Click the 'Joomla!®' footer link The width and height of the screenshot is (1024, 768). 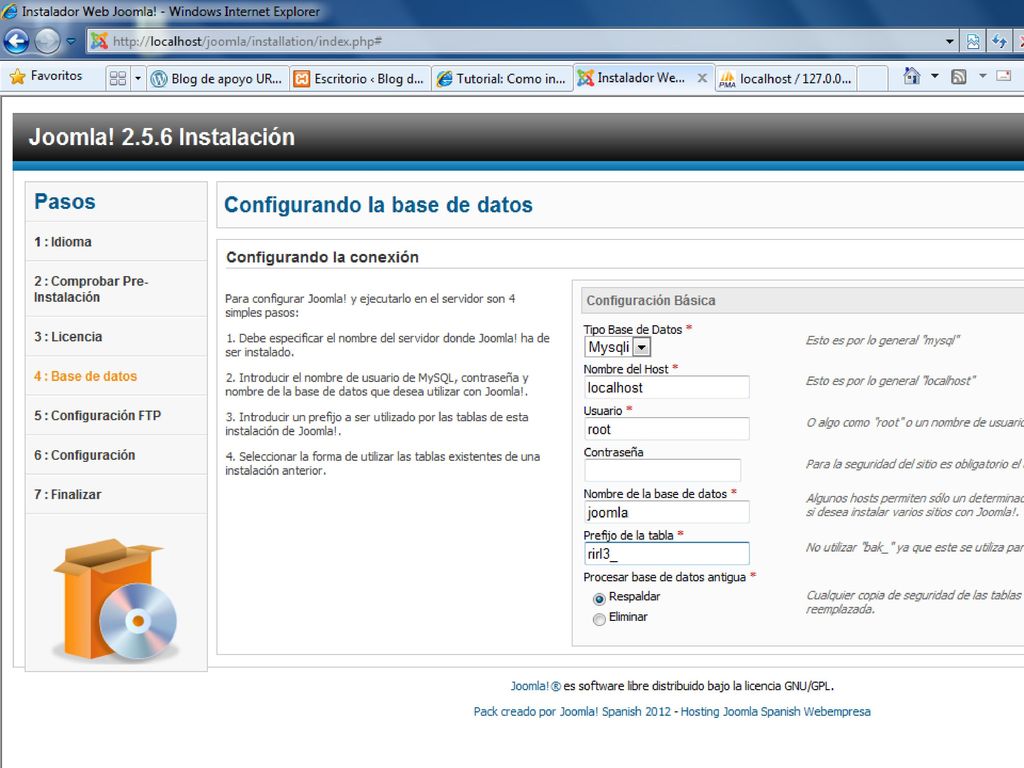click(x=536, y=686)
